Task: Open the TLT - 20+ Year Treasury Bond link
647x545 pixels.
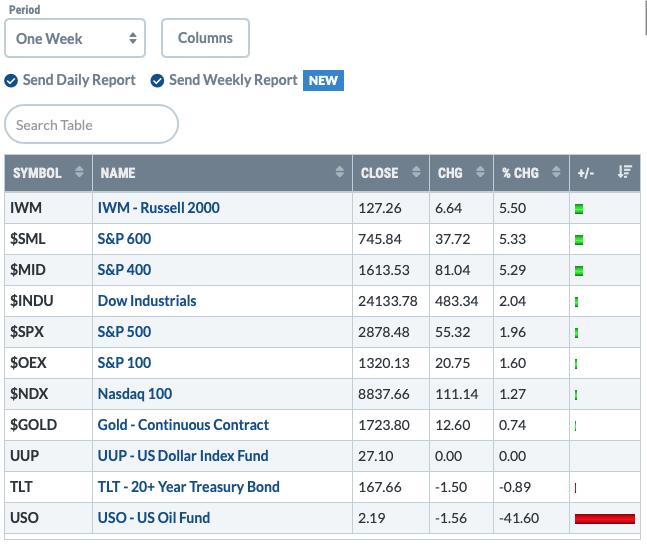Action: click(189, 487)
